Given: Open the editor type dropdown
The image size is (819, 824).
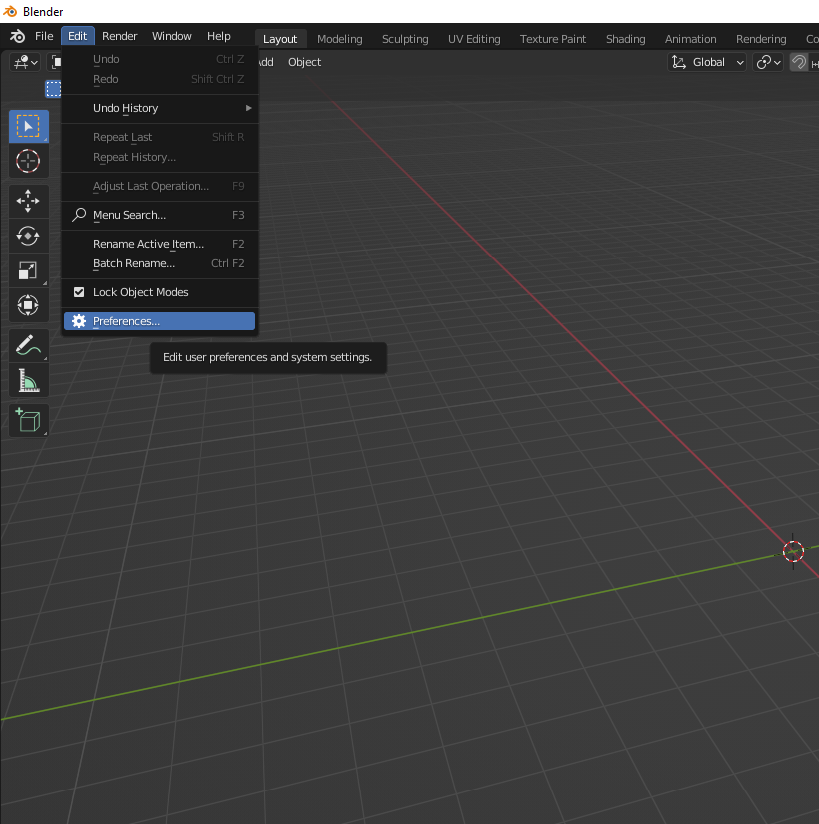Looking at the screenshot, I should pos(25,62).
